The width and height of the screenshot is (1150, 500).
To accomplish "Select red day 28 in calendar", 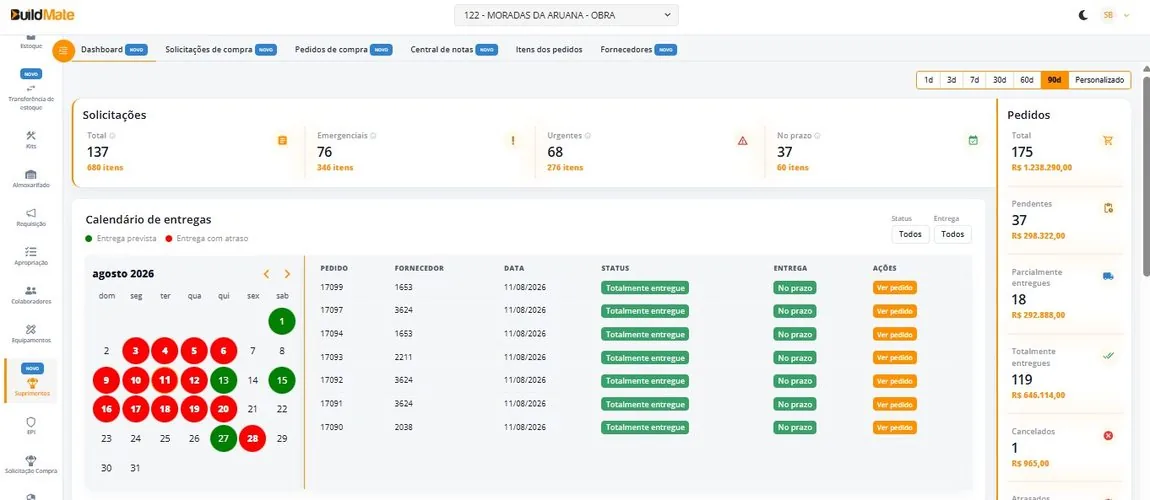I will (252, 438).
